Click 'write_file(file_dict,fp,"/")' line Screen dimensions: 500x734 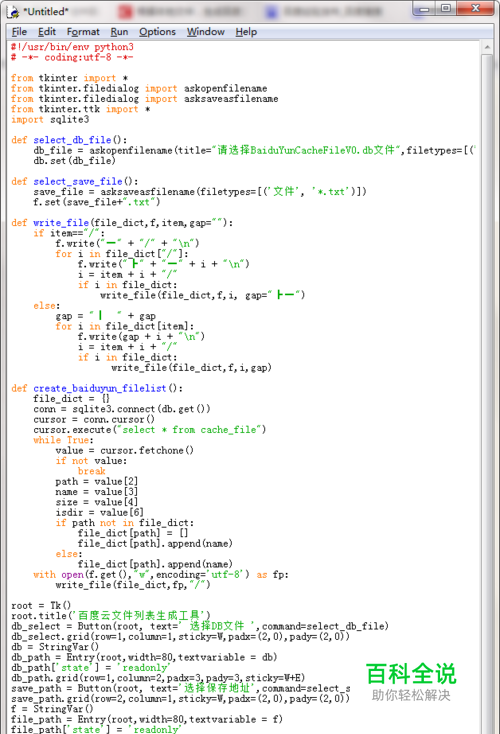(x=133, y=585)
